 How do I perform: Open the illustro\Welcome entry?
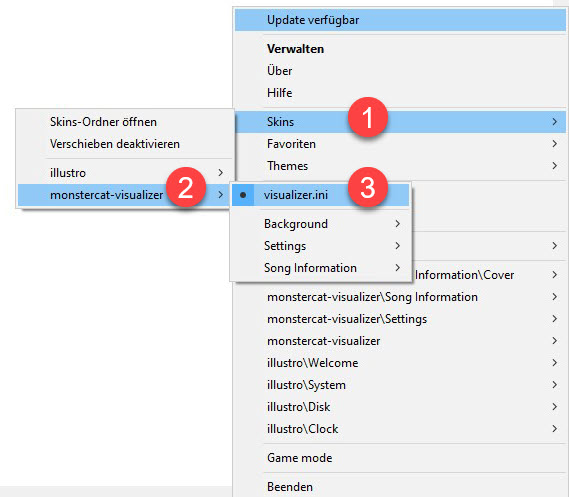click(x=400, y=363)
